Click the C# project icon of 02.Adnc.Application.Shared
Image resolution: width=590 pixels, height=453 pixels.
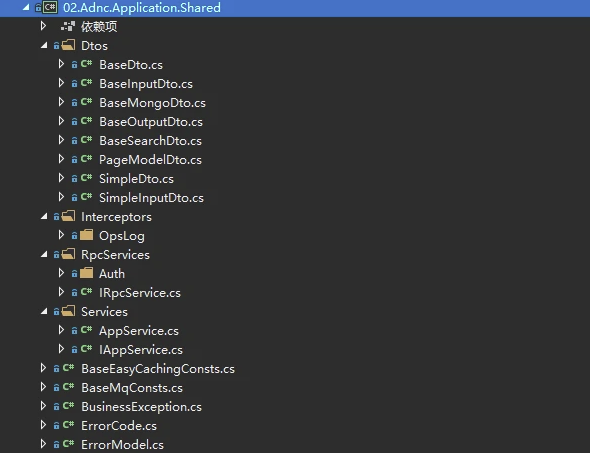point(50,8)
